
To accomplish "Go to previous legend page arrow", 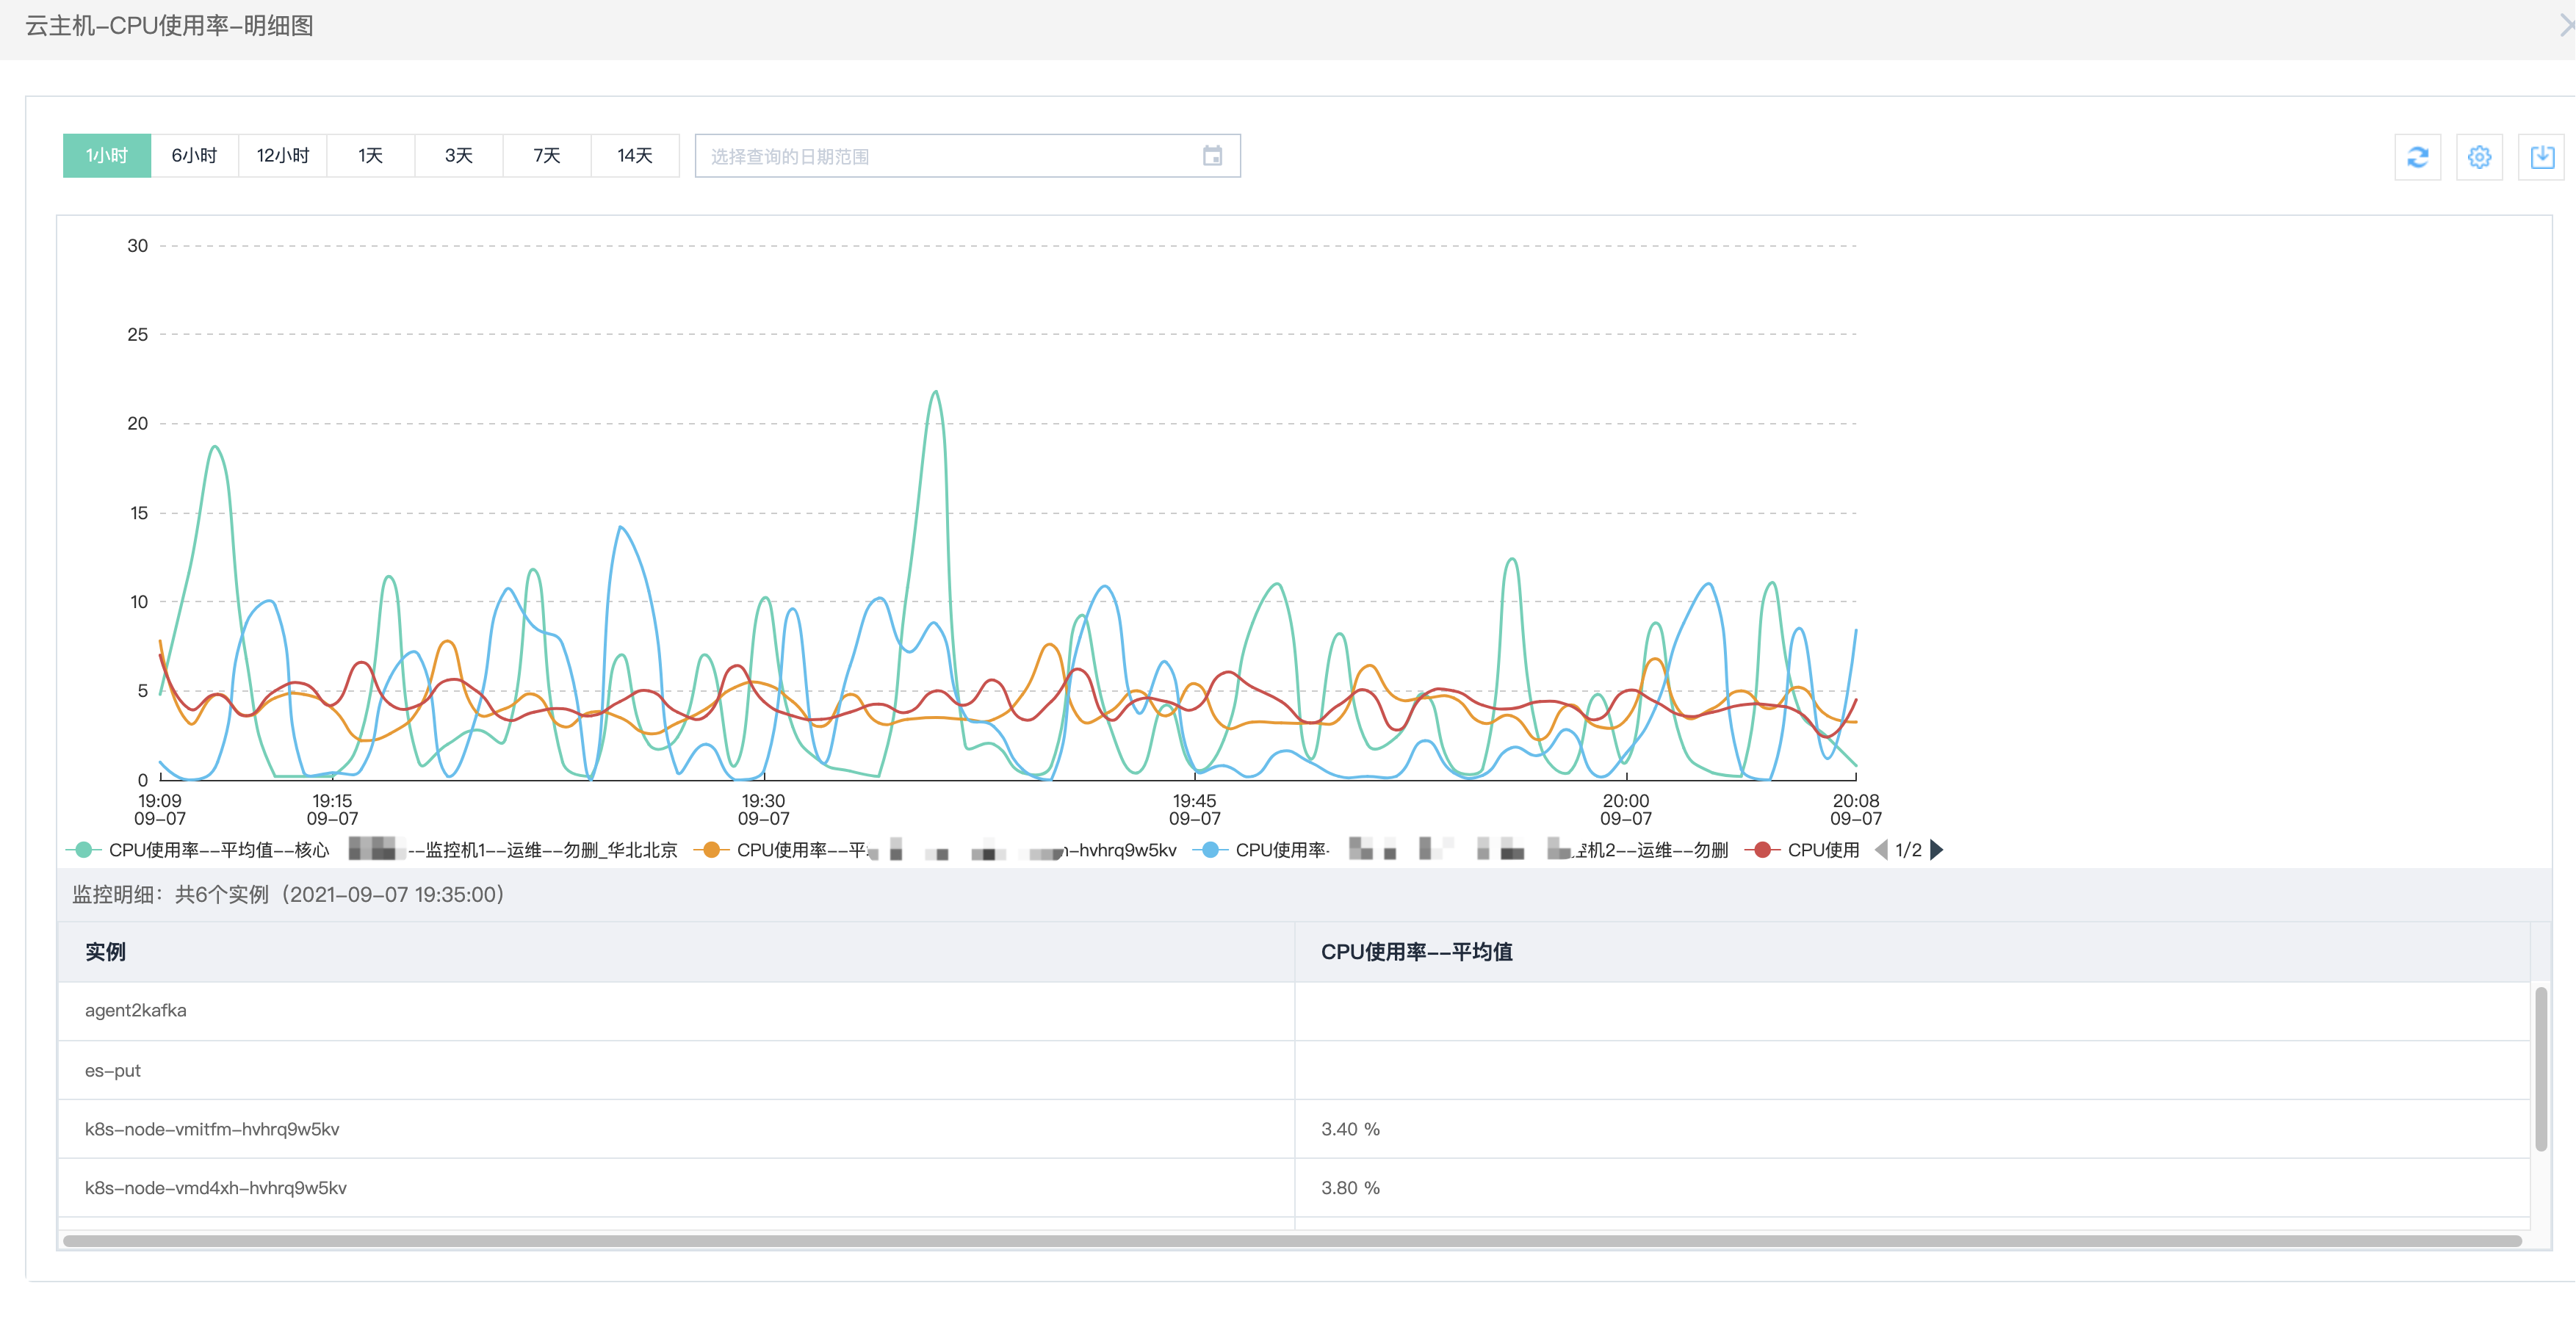I will click(1881, 850).
